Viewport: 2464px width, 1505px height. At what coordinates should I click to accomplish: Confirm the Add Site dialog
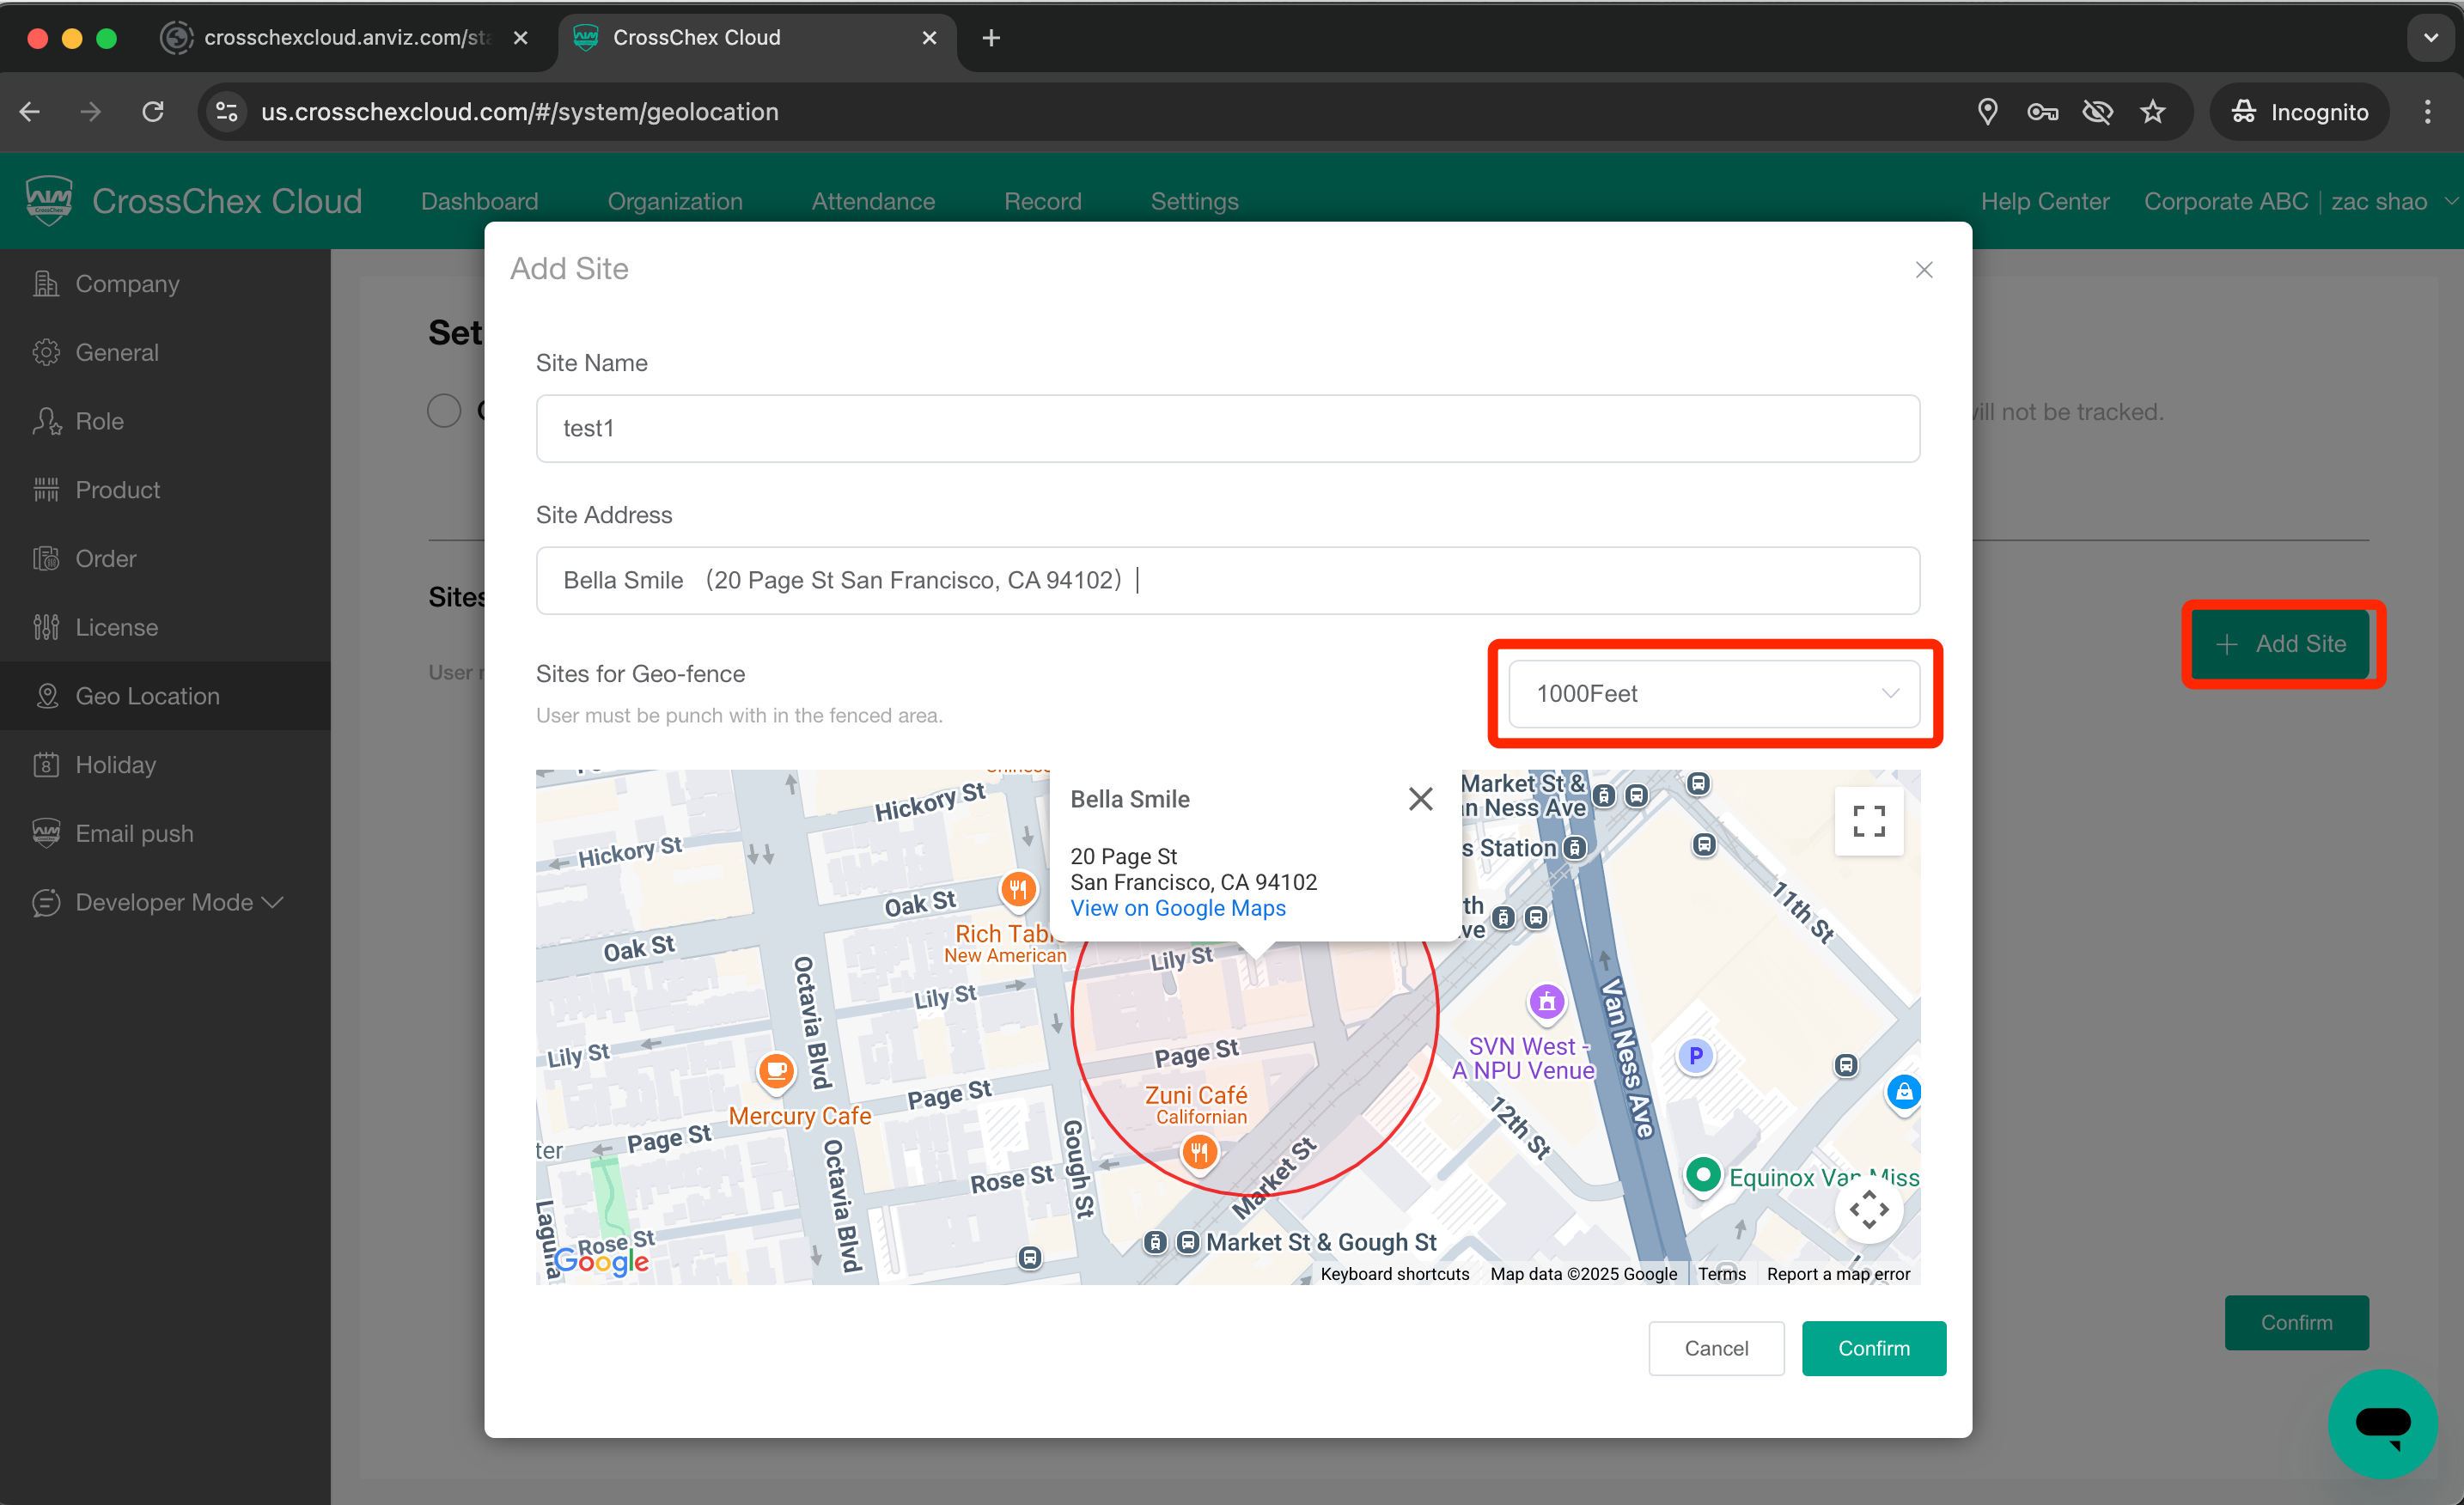coord(1873,1348)
